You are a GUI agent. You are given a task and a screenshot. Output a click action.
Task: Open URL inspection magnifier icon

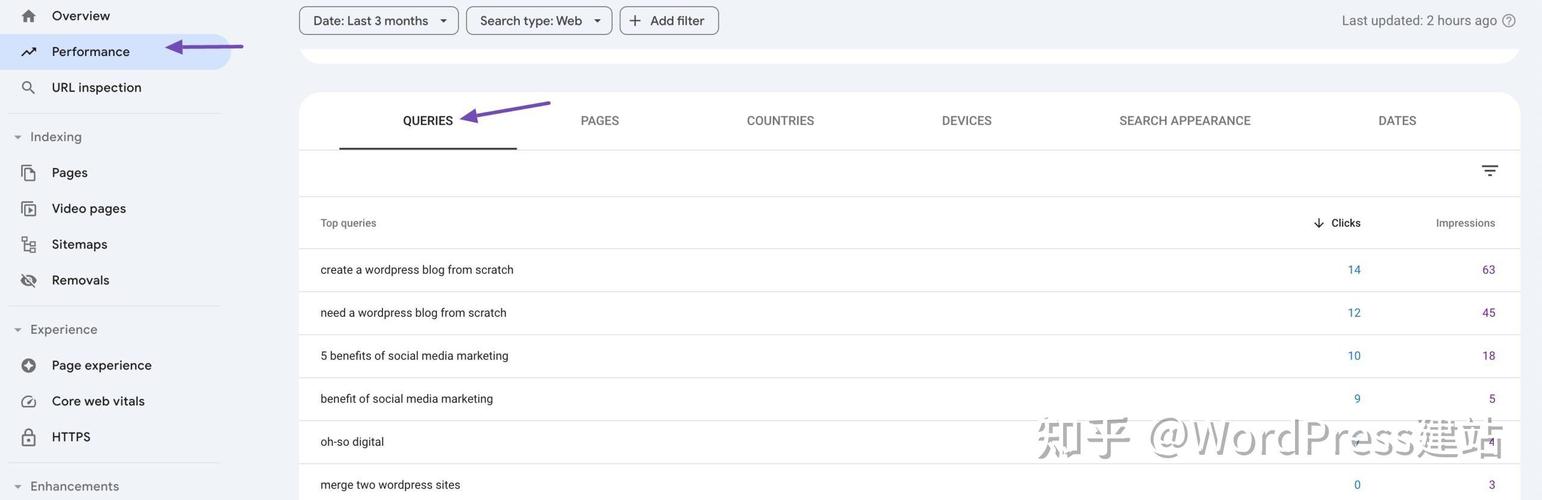28,88
